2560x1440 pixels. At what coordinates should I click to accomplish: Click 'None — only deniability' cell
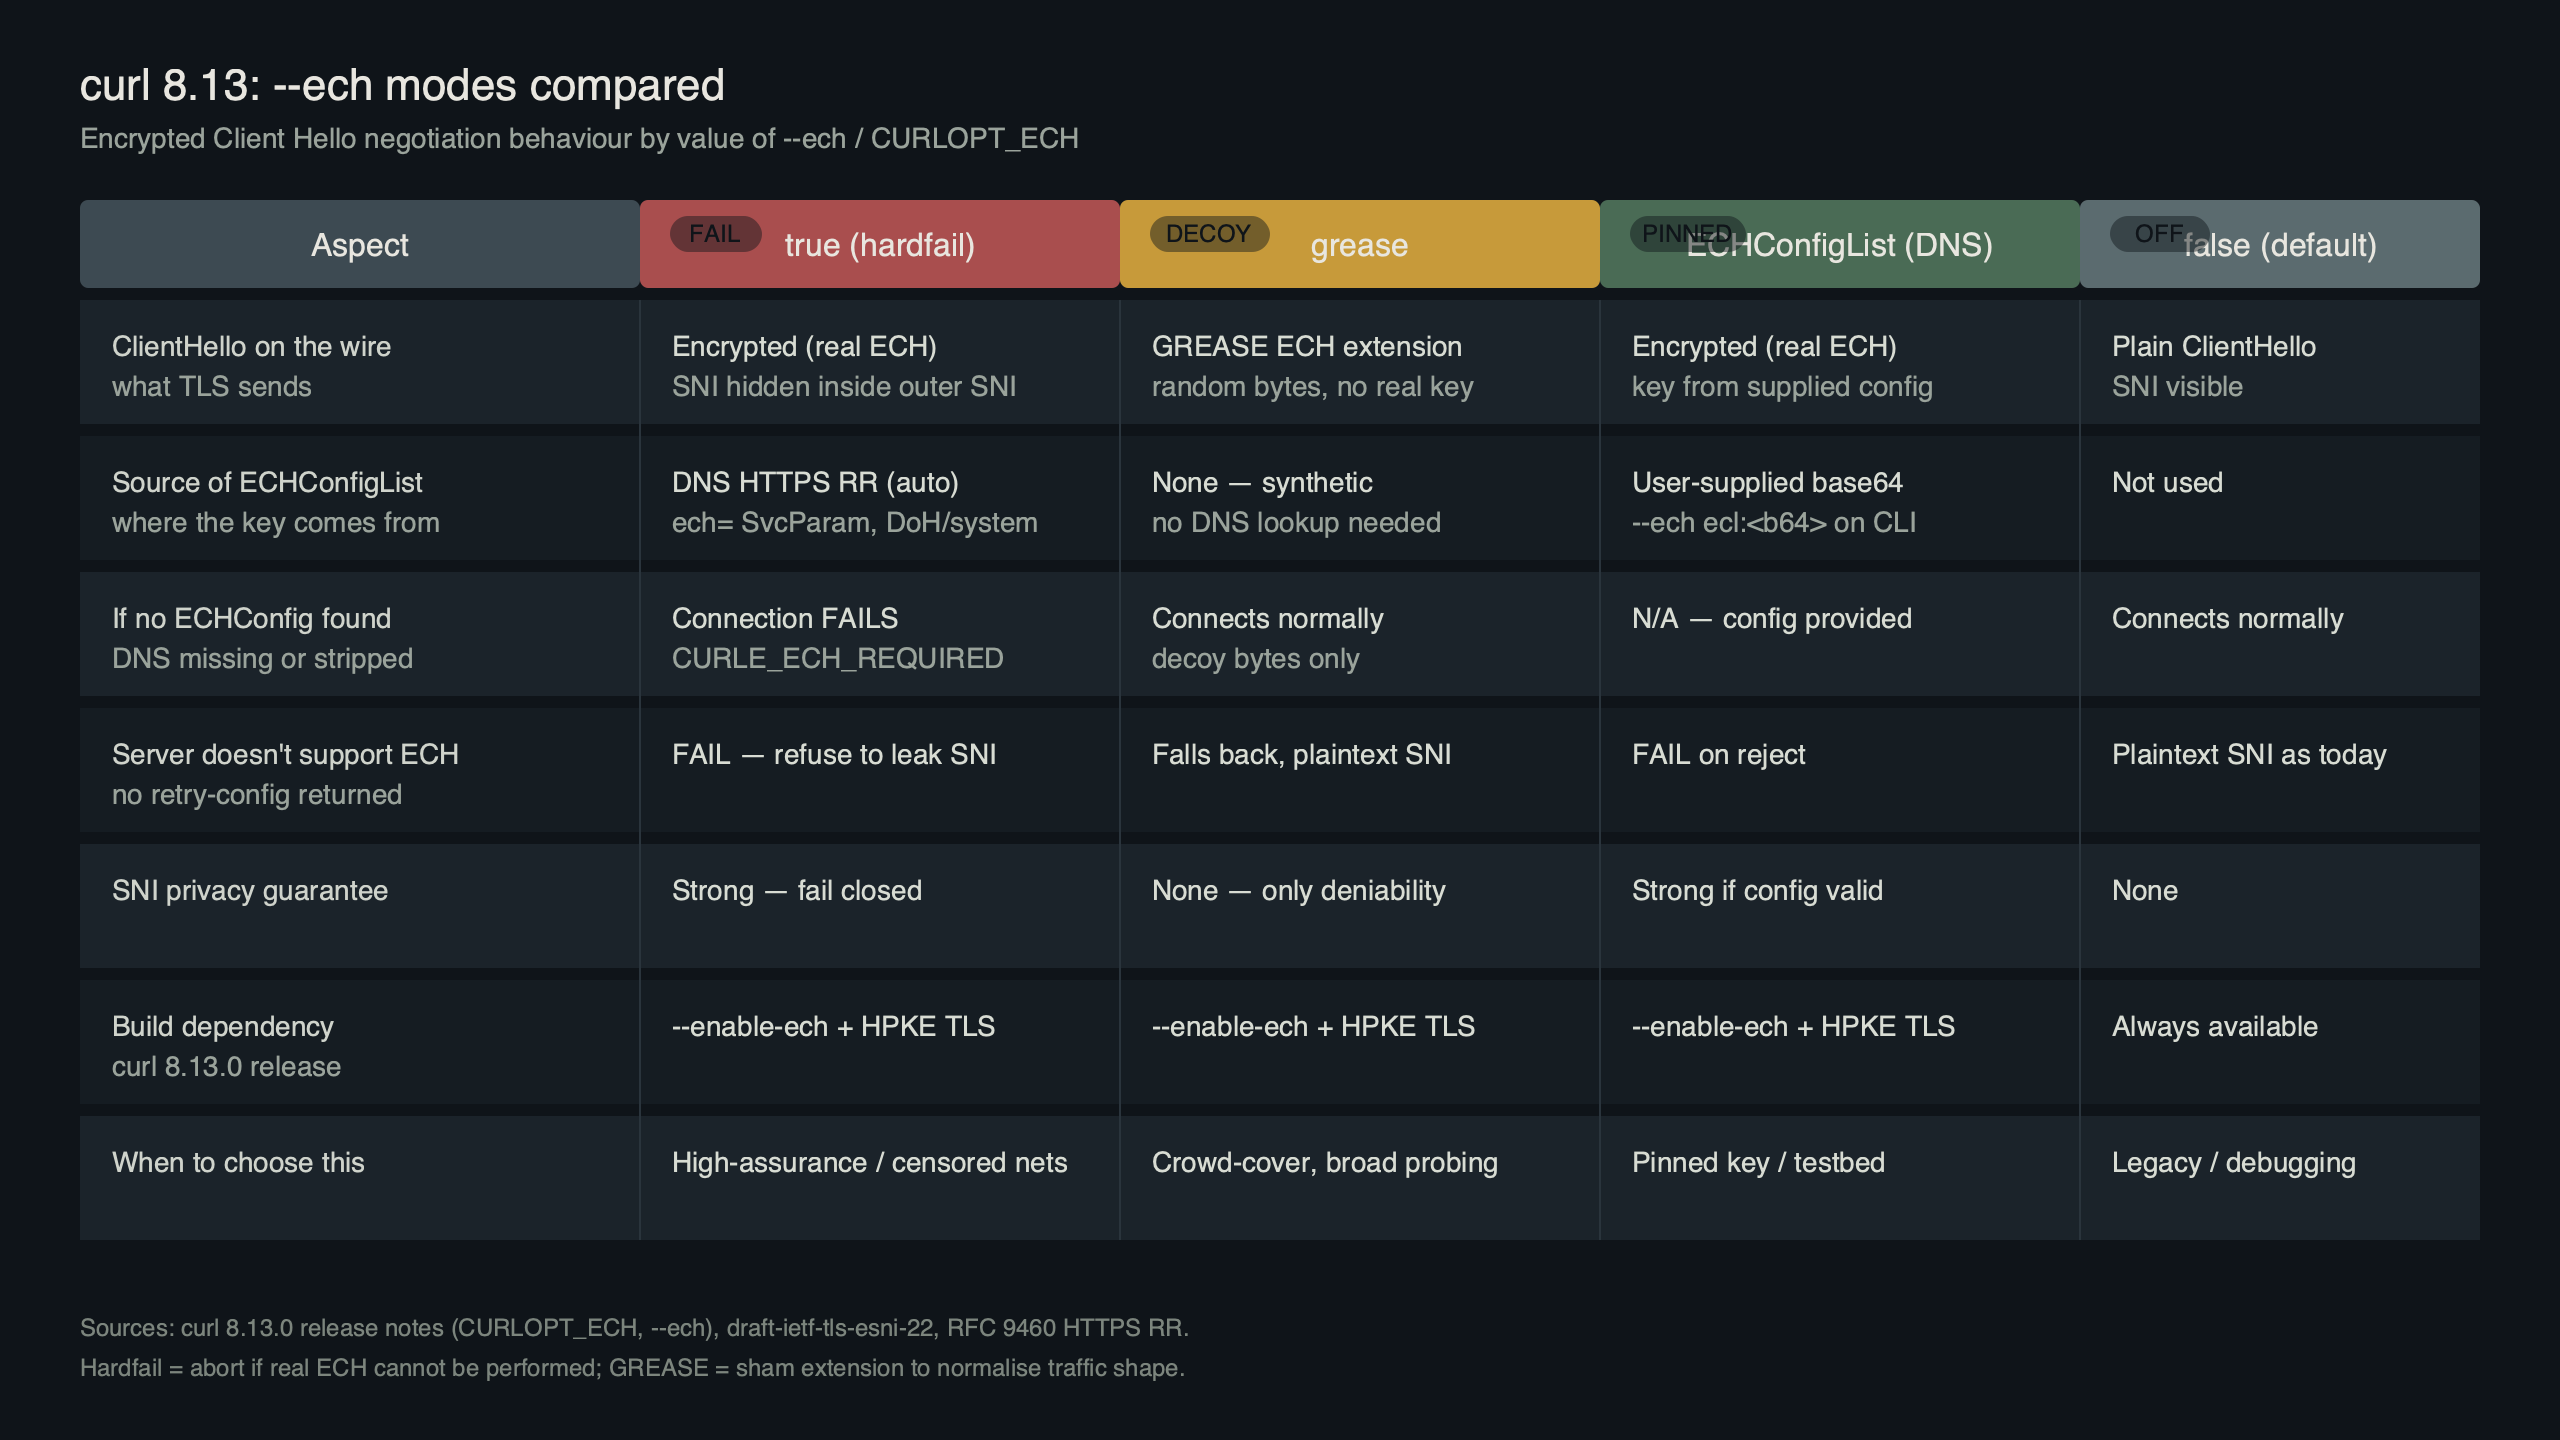[1299, 890]
